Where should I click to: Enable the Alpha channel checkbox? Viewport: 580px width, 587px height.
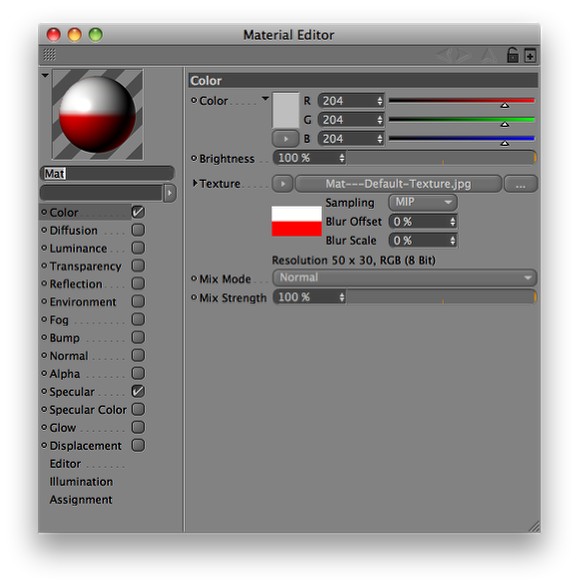[x=138, y=373]
